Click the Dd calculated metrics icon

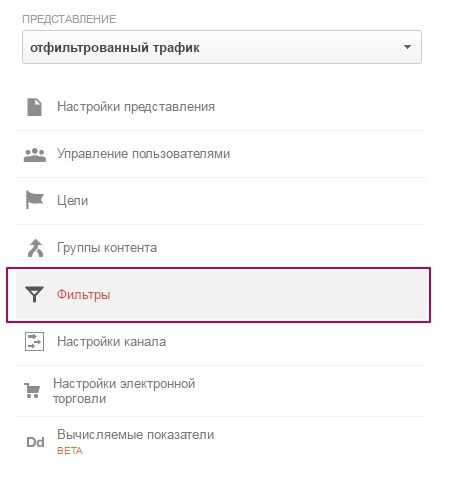pyautogui.click(x=35, y=442)
